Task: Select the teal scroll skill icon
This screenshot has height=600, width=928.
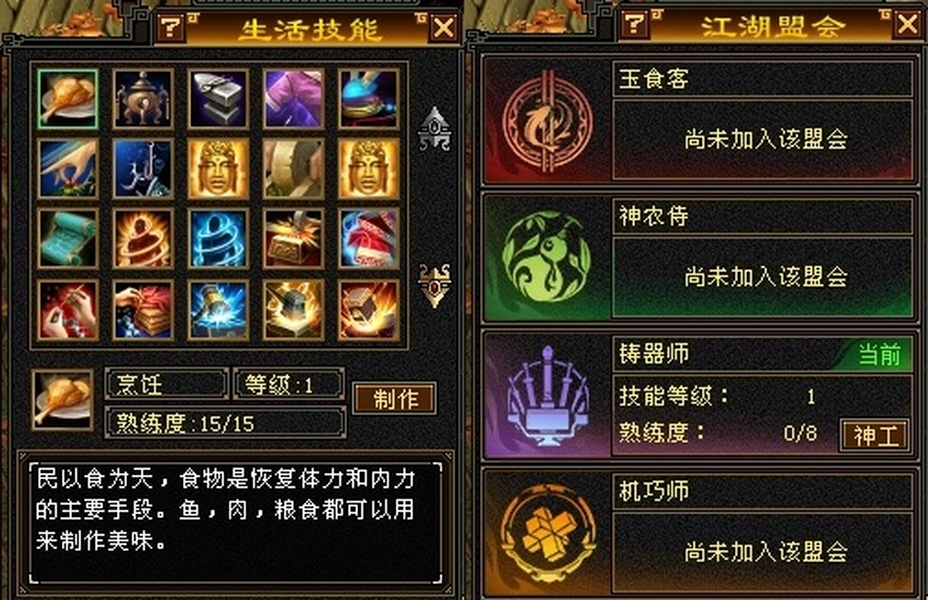Action: 67,239
